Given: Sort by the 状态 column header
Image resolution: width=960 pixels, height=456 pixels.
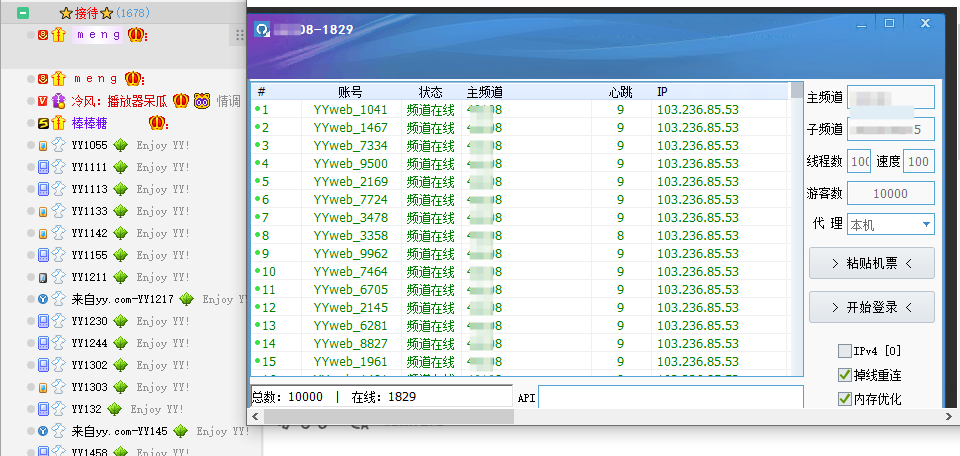Looking at the screenshot, I should 430,92.
